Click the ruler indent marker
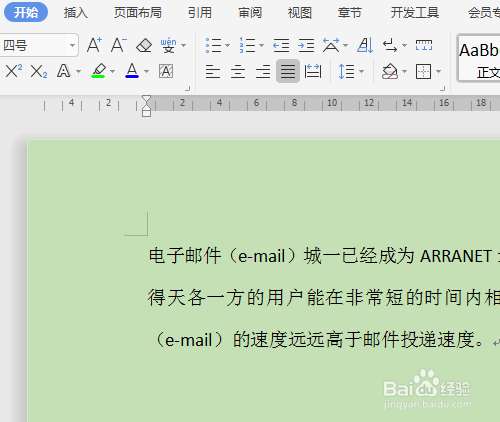 pyautogui.click(x=146, y=106)
